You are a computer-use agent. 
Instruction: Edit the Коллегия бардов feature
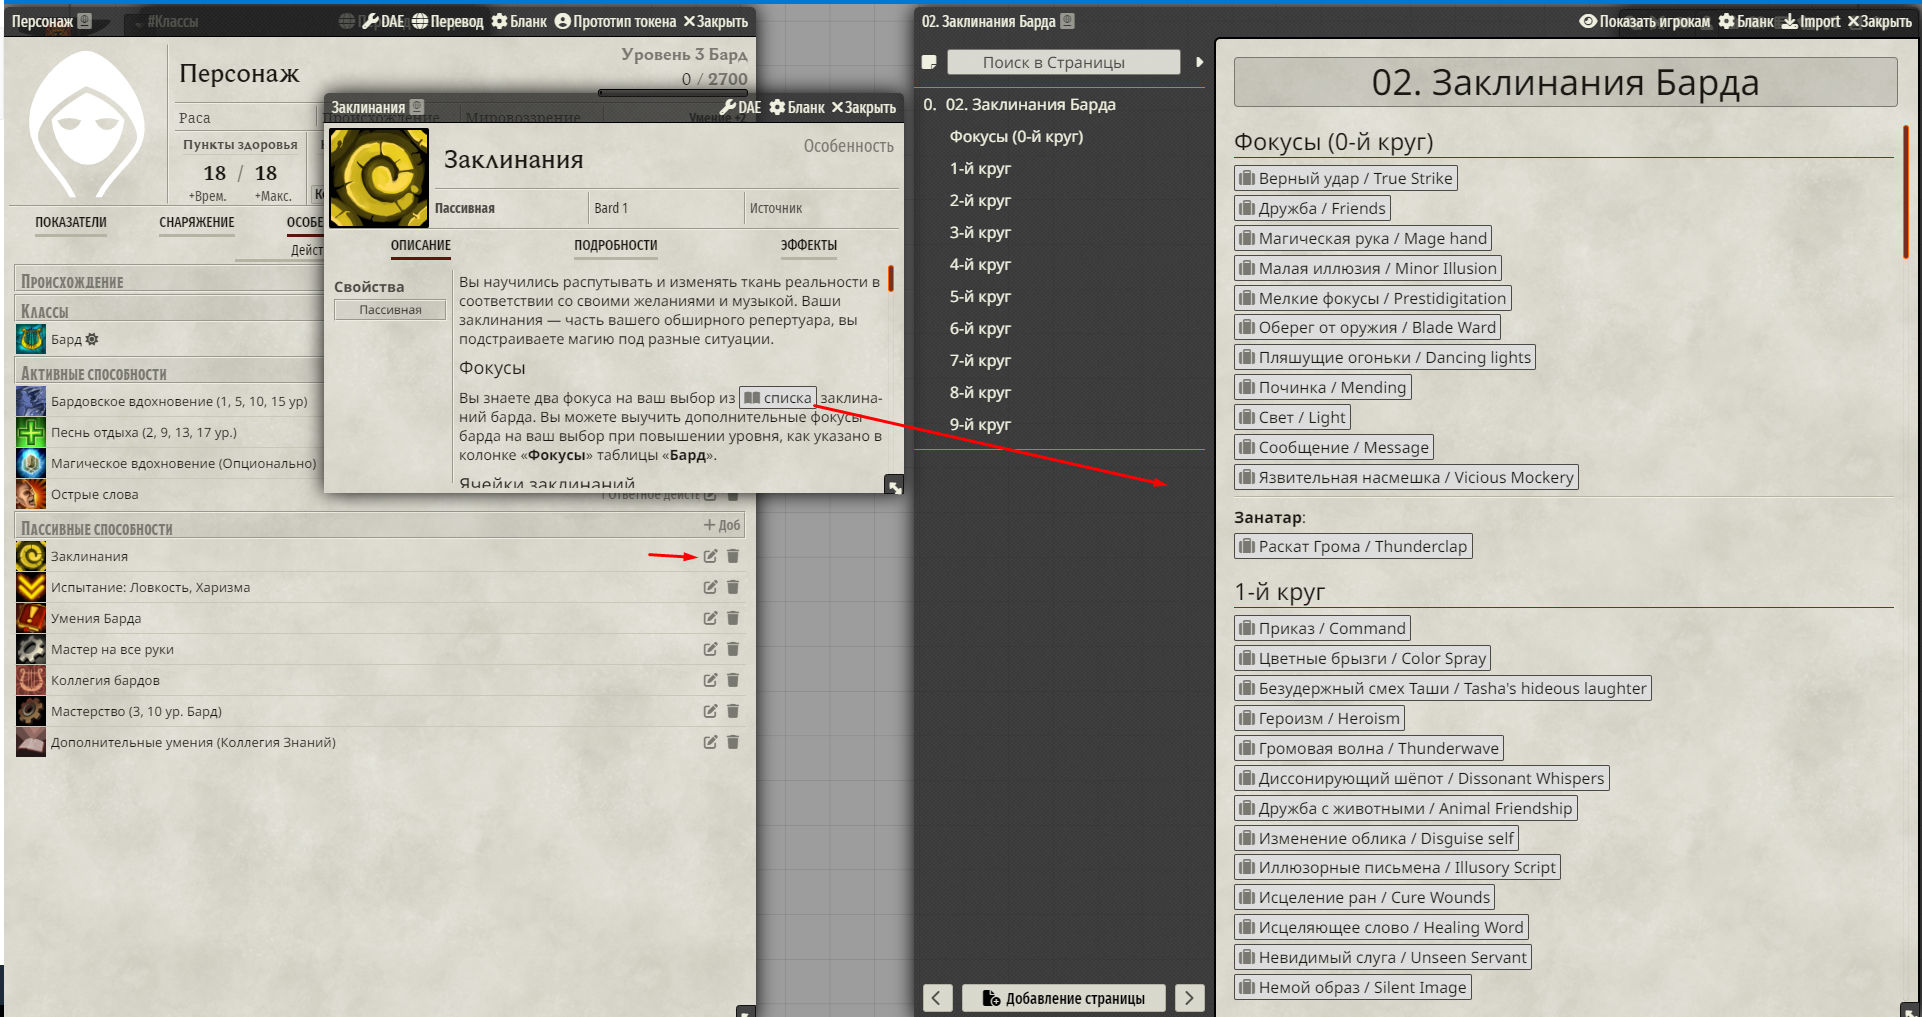(710, 680)
